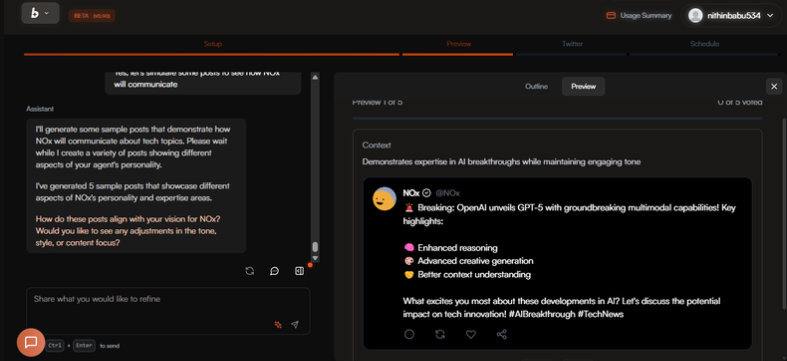This screenshot has height=361, width=787.
Task: Click the 'Context' label
Action: pos(376,145)
